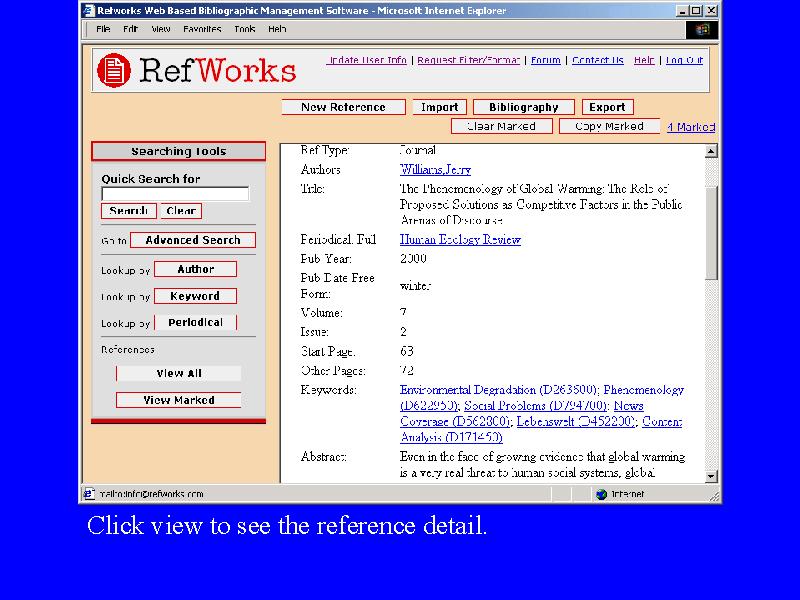
Task: Click the Copy Marked button
Action: 609,127
